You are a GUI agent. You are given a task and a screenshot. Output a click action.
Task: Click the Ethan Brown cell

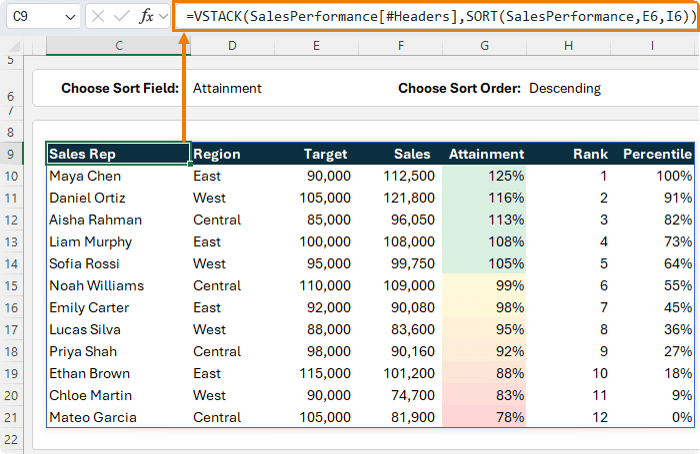coord(118,373)
